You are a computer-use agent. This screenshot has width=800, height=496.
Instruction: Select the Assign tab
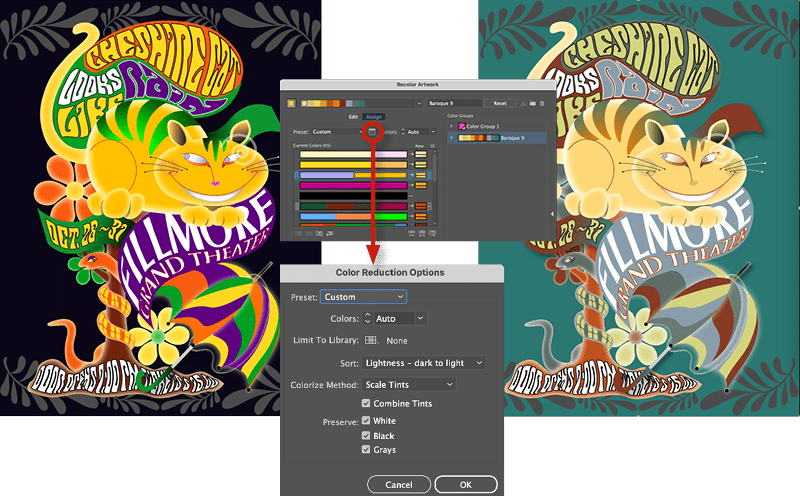[x=372, y=116]
